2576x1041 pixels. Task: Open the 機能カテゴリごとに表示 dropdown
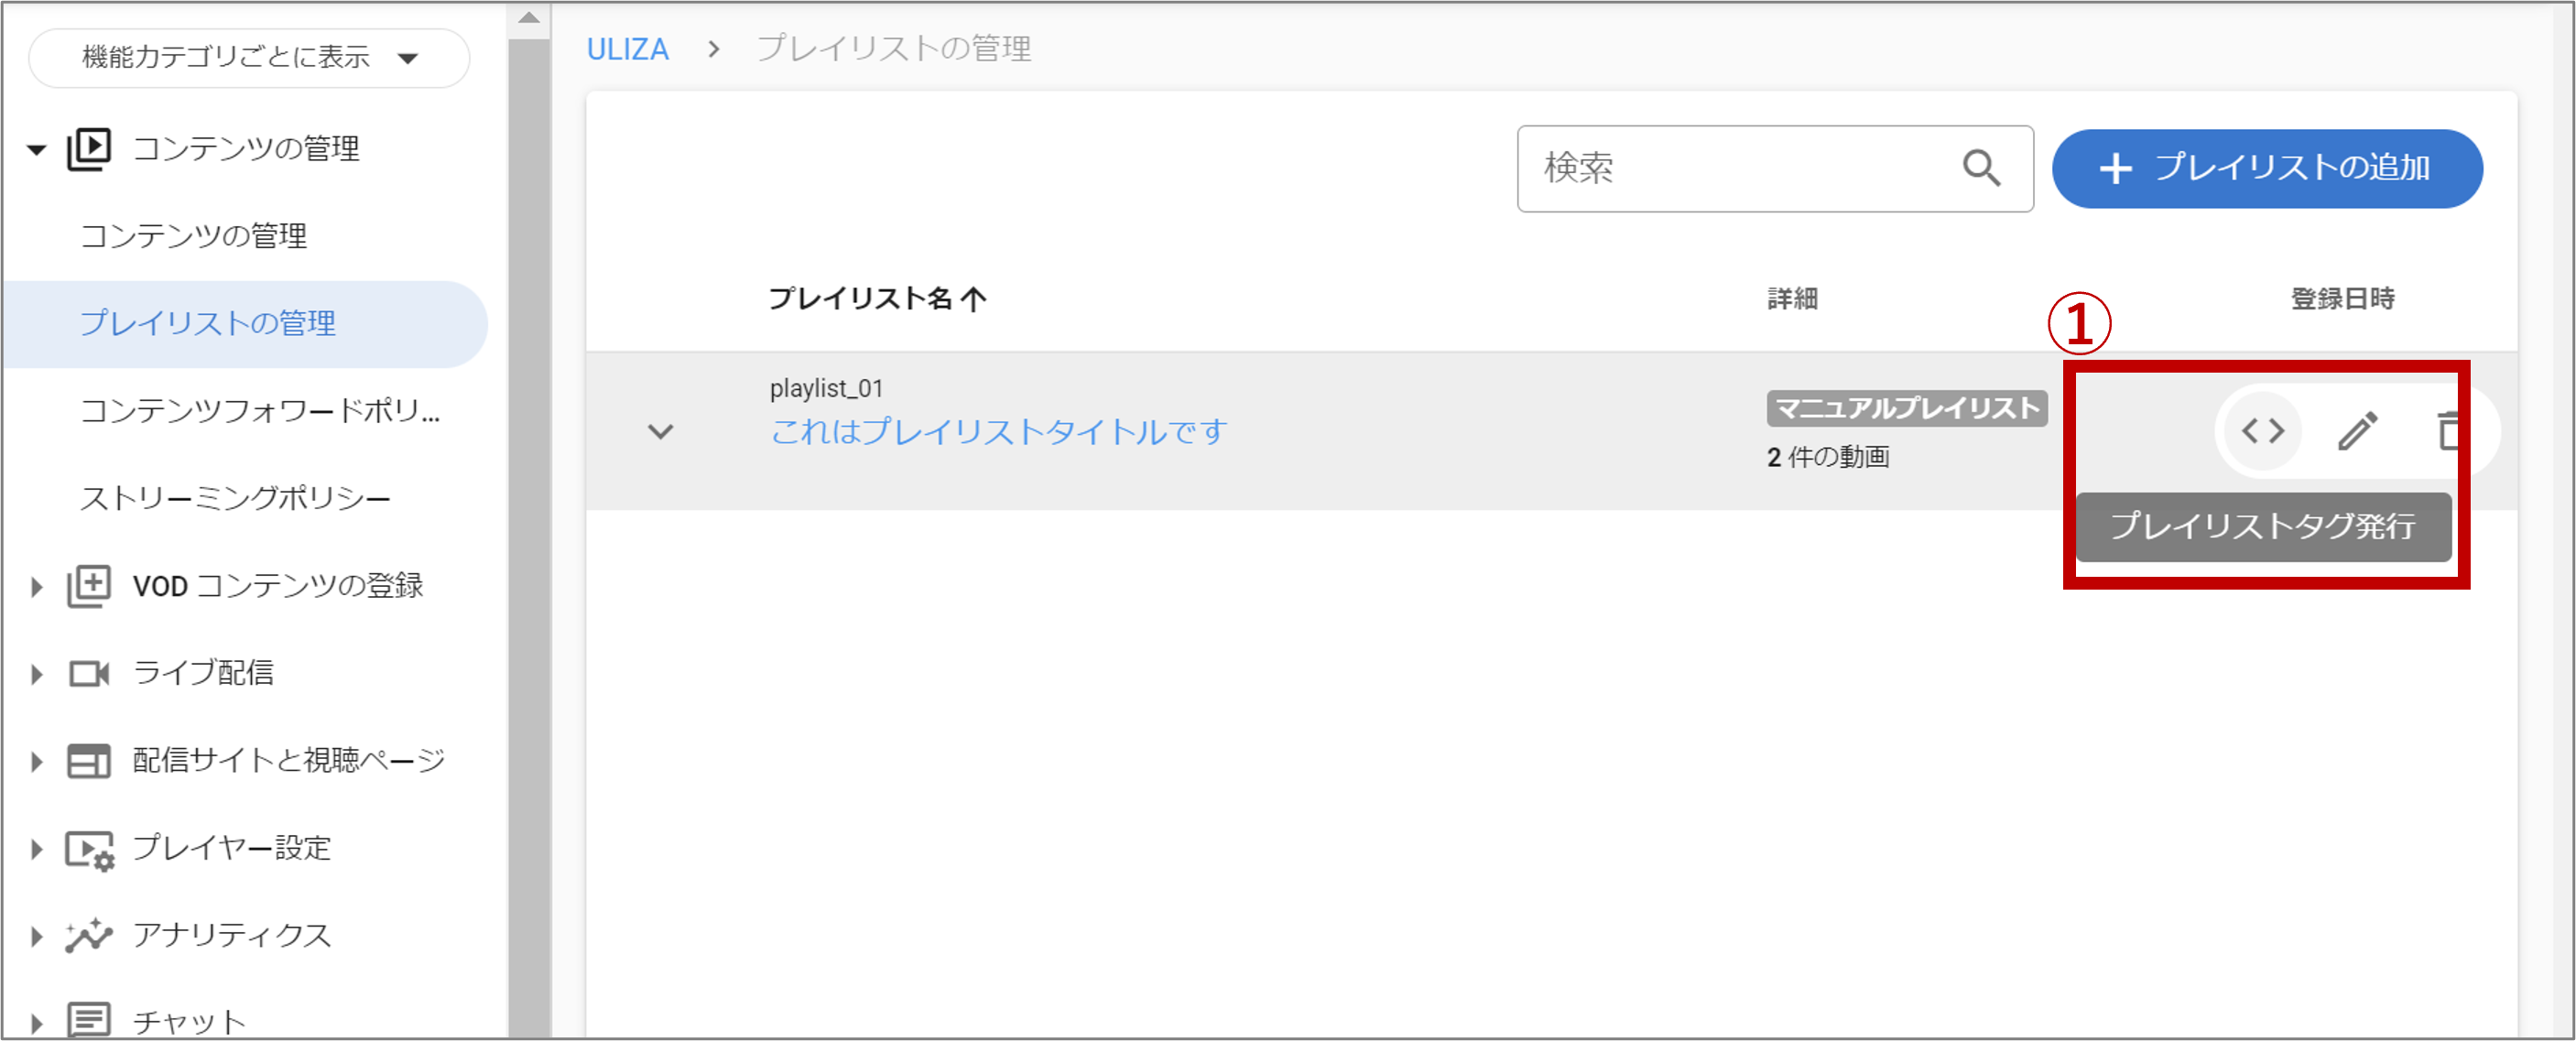tap(249, 58)
